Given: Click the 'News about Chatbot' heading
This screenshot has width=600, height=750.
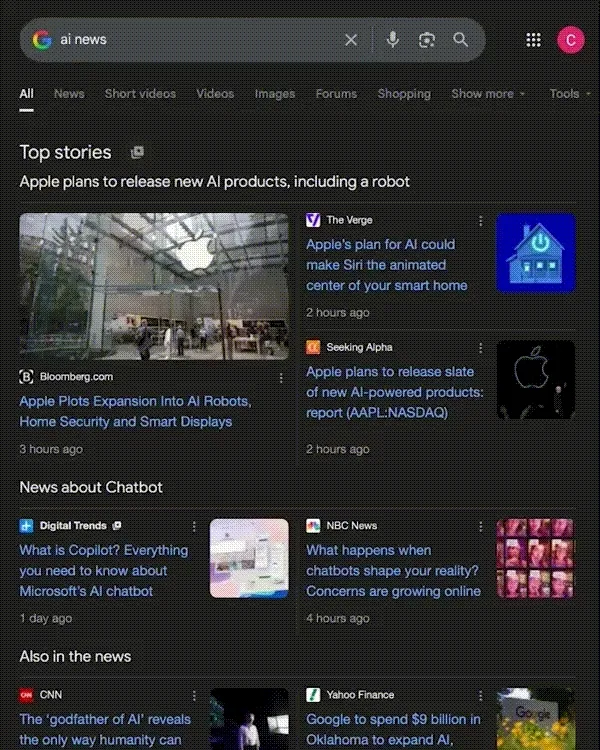Looking at the screenshot, I should click(x=91, y=487).
